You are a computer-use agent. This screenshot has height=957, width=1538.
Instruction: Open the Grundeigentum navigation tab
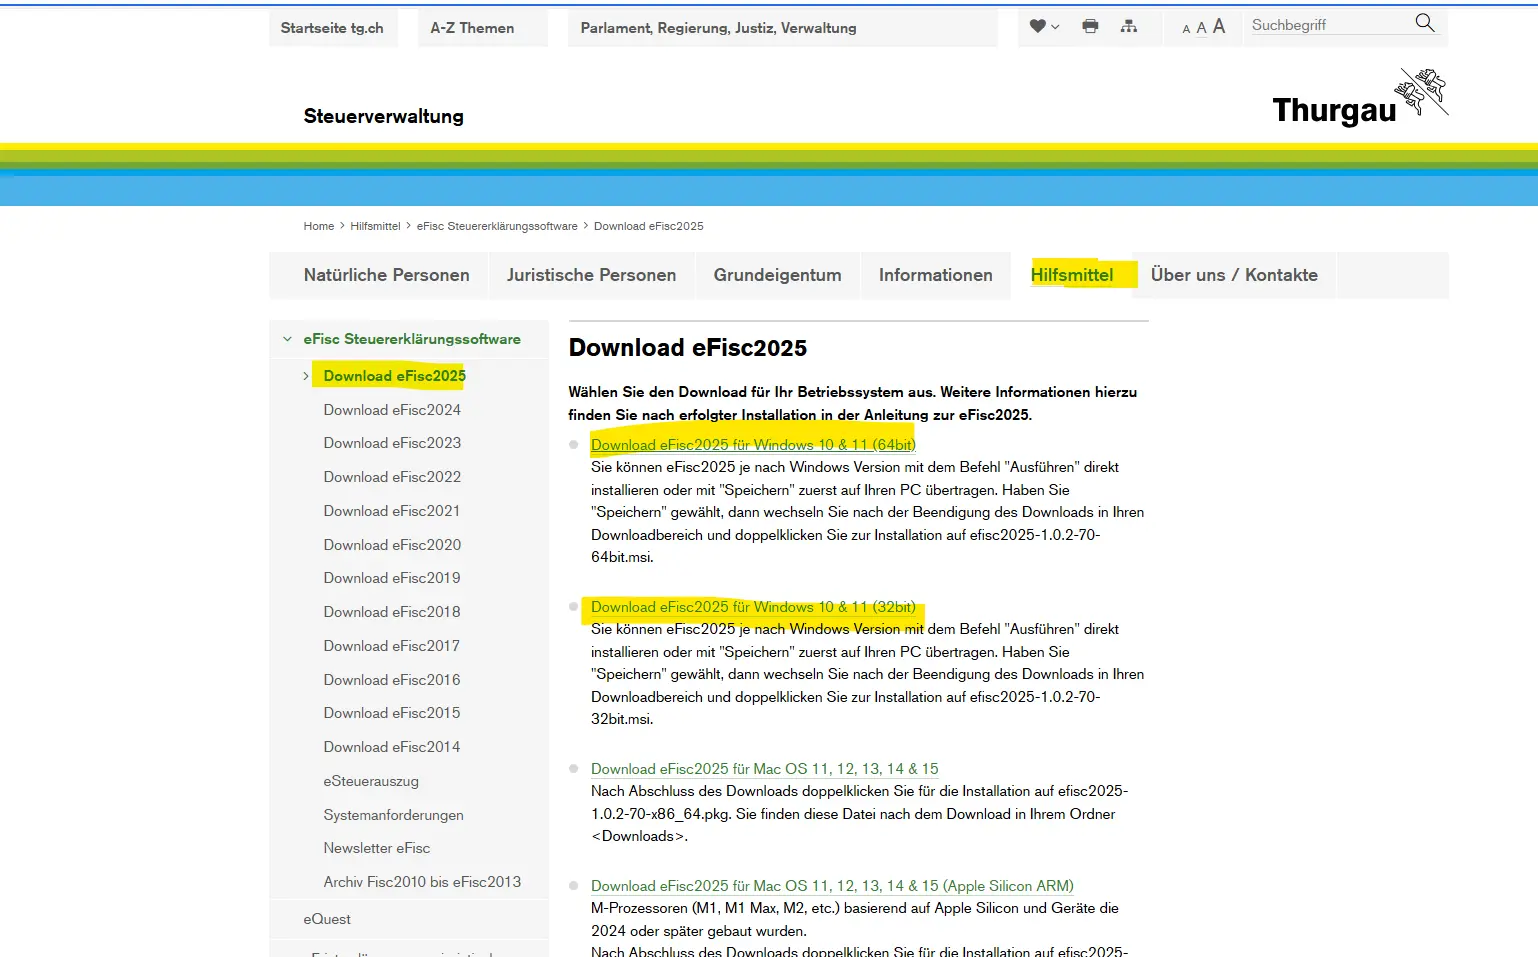pyautogui.click(x=777, y=274)
